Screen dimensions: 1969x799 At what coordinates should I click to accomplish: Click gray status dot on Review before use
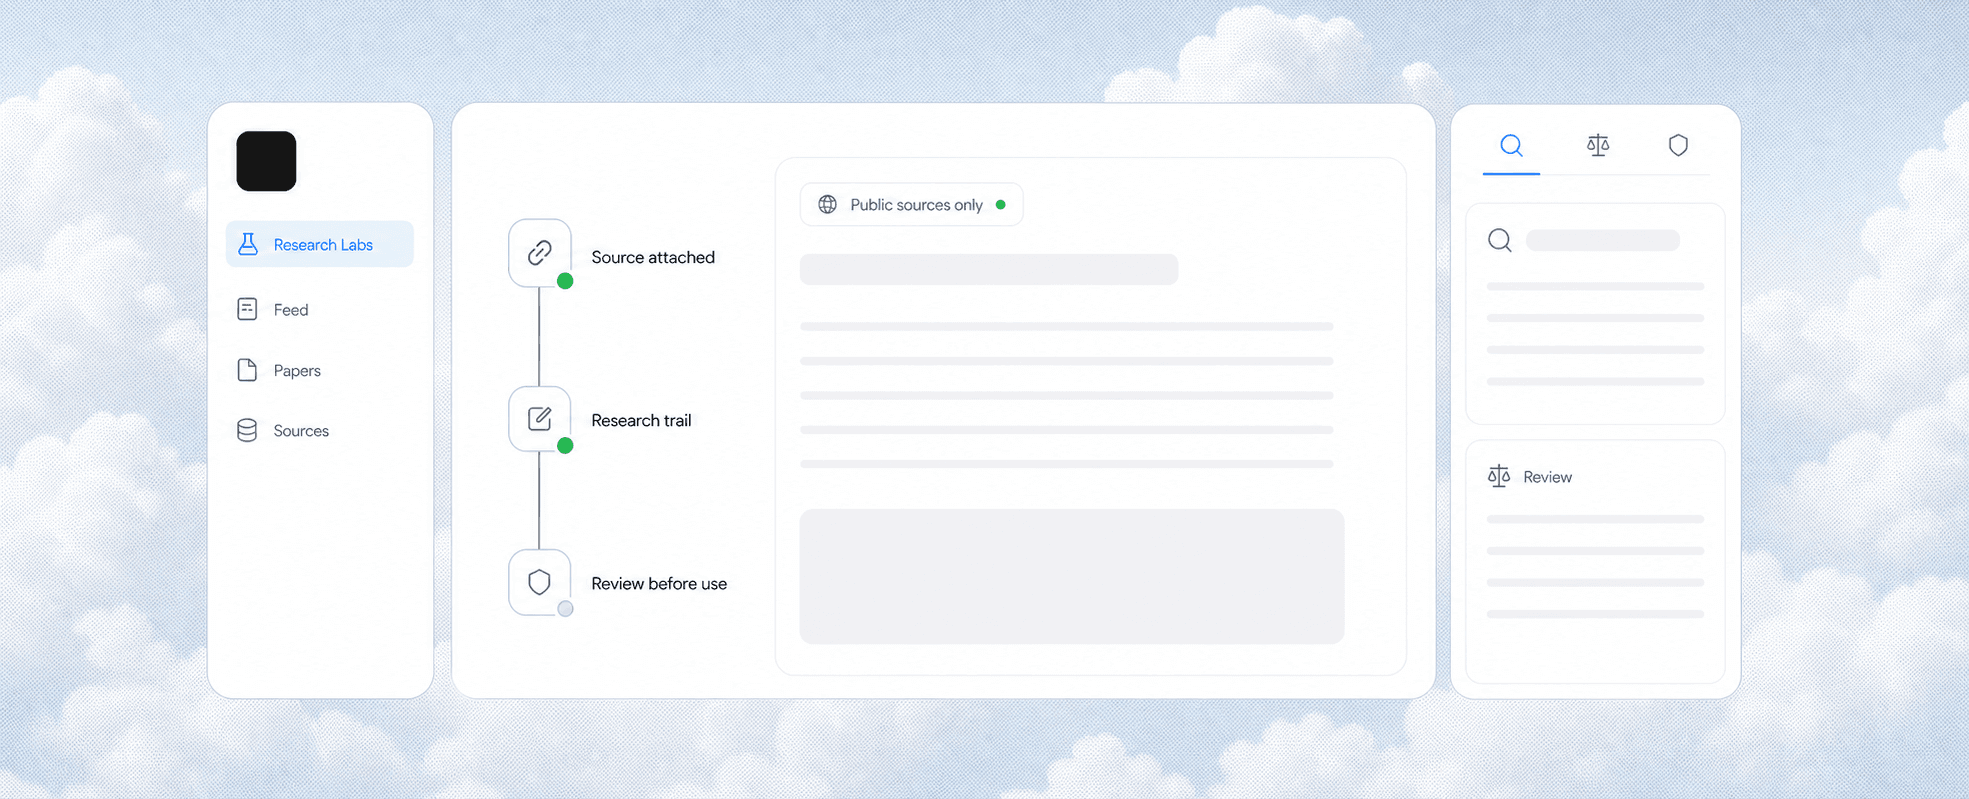pyautogui.click(x=565, y=608)
